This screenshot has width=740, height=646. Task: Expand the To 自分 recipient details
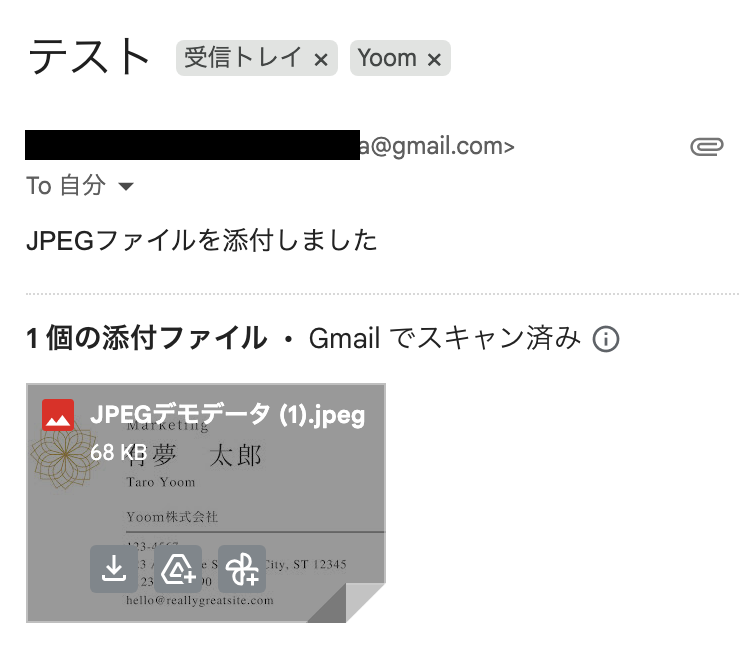coord(126,186)
